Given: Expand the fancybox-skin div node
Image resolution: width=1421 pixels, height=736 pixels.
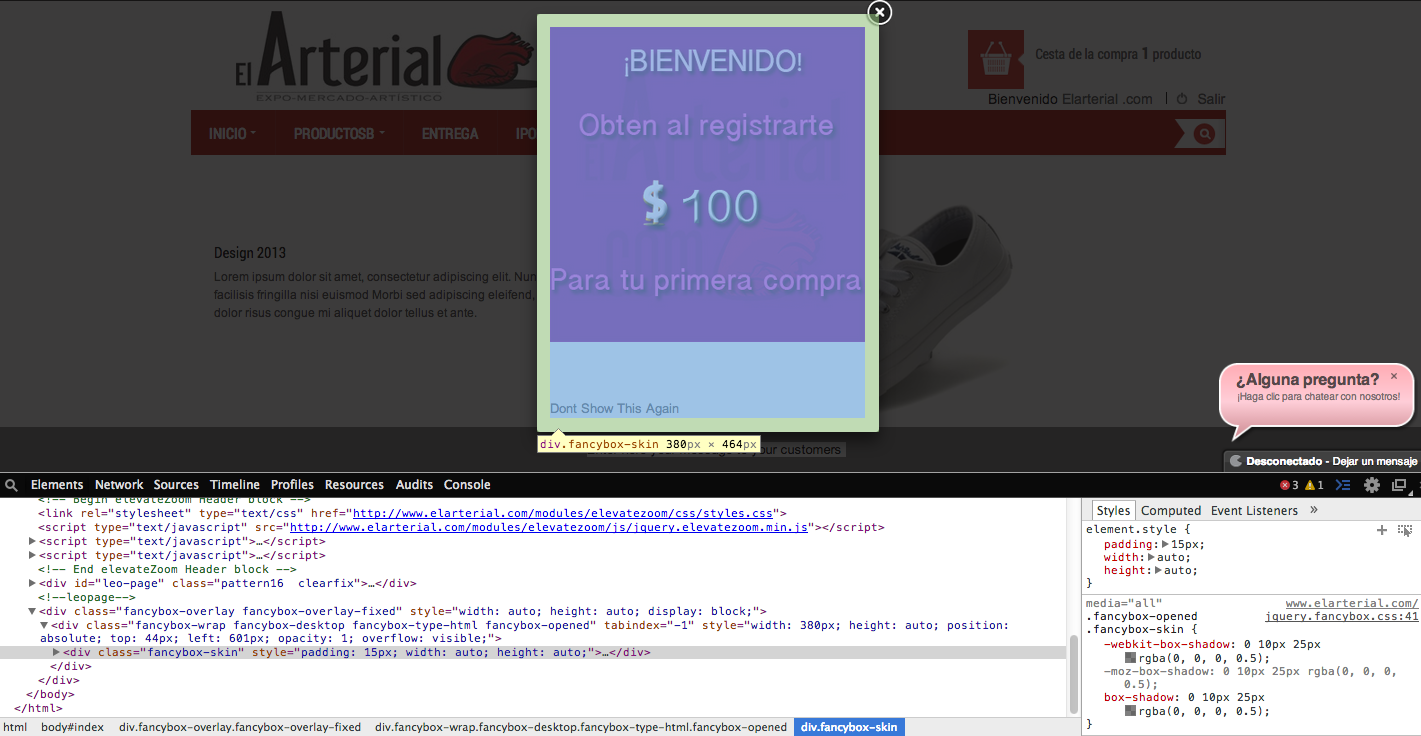Looking at the screenshot, I should (x=57, y=652).
